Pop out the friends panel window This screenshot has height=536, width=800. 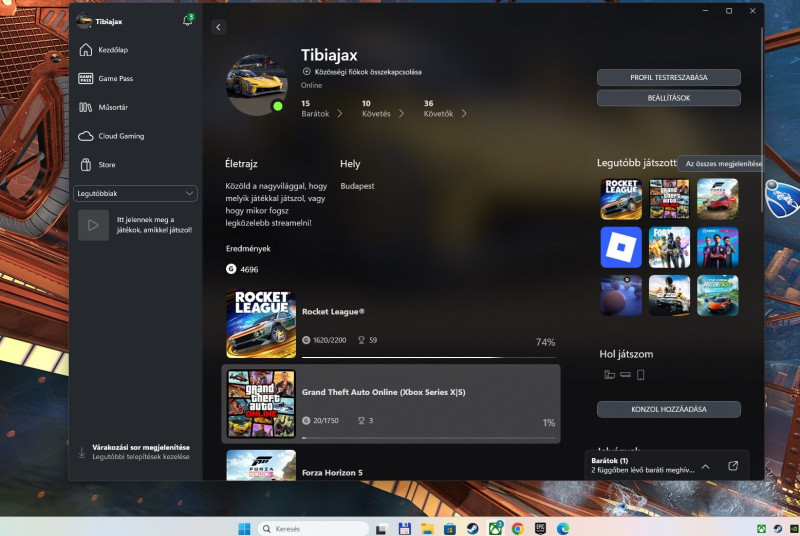click(x=733, y=466)
